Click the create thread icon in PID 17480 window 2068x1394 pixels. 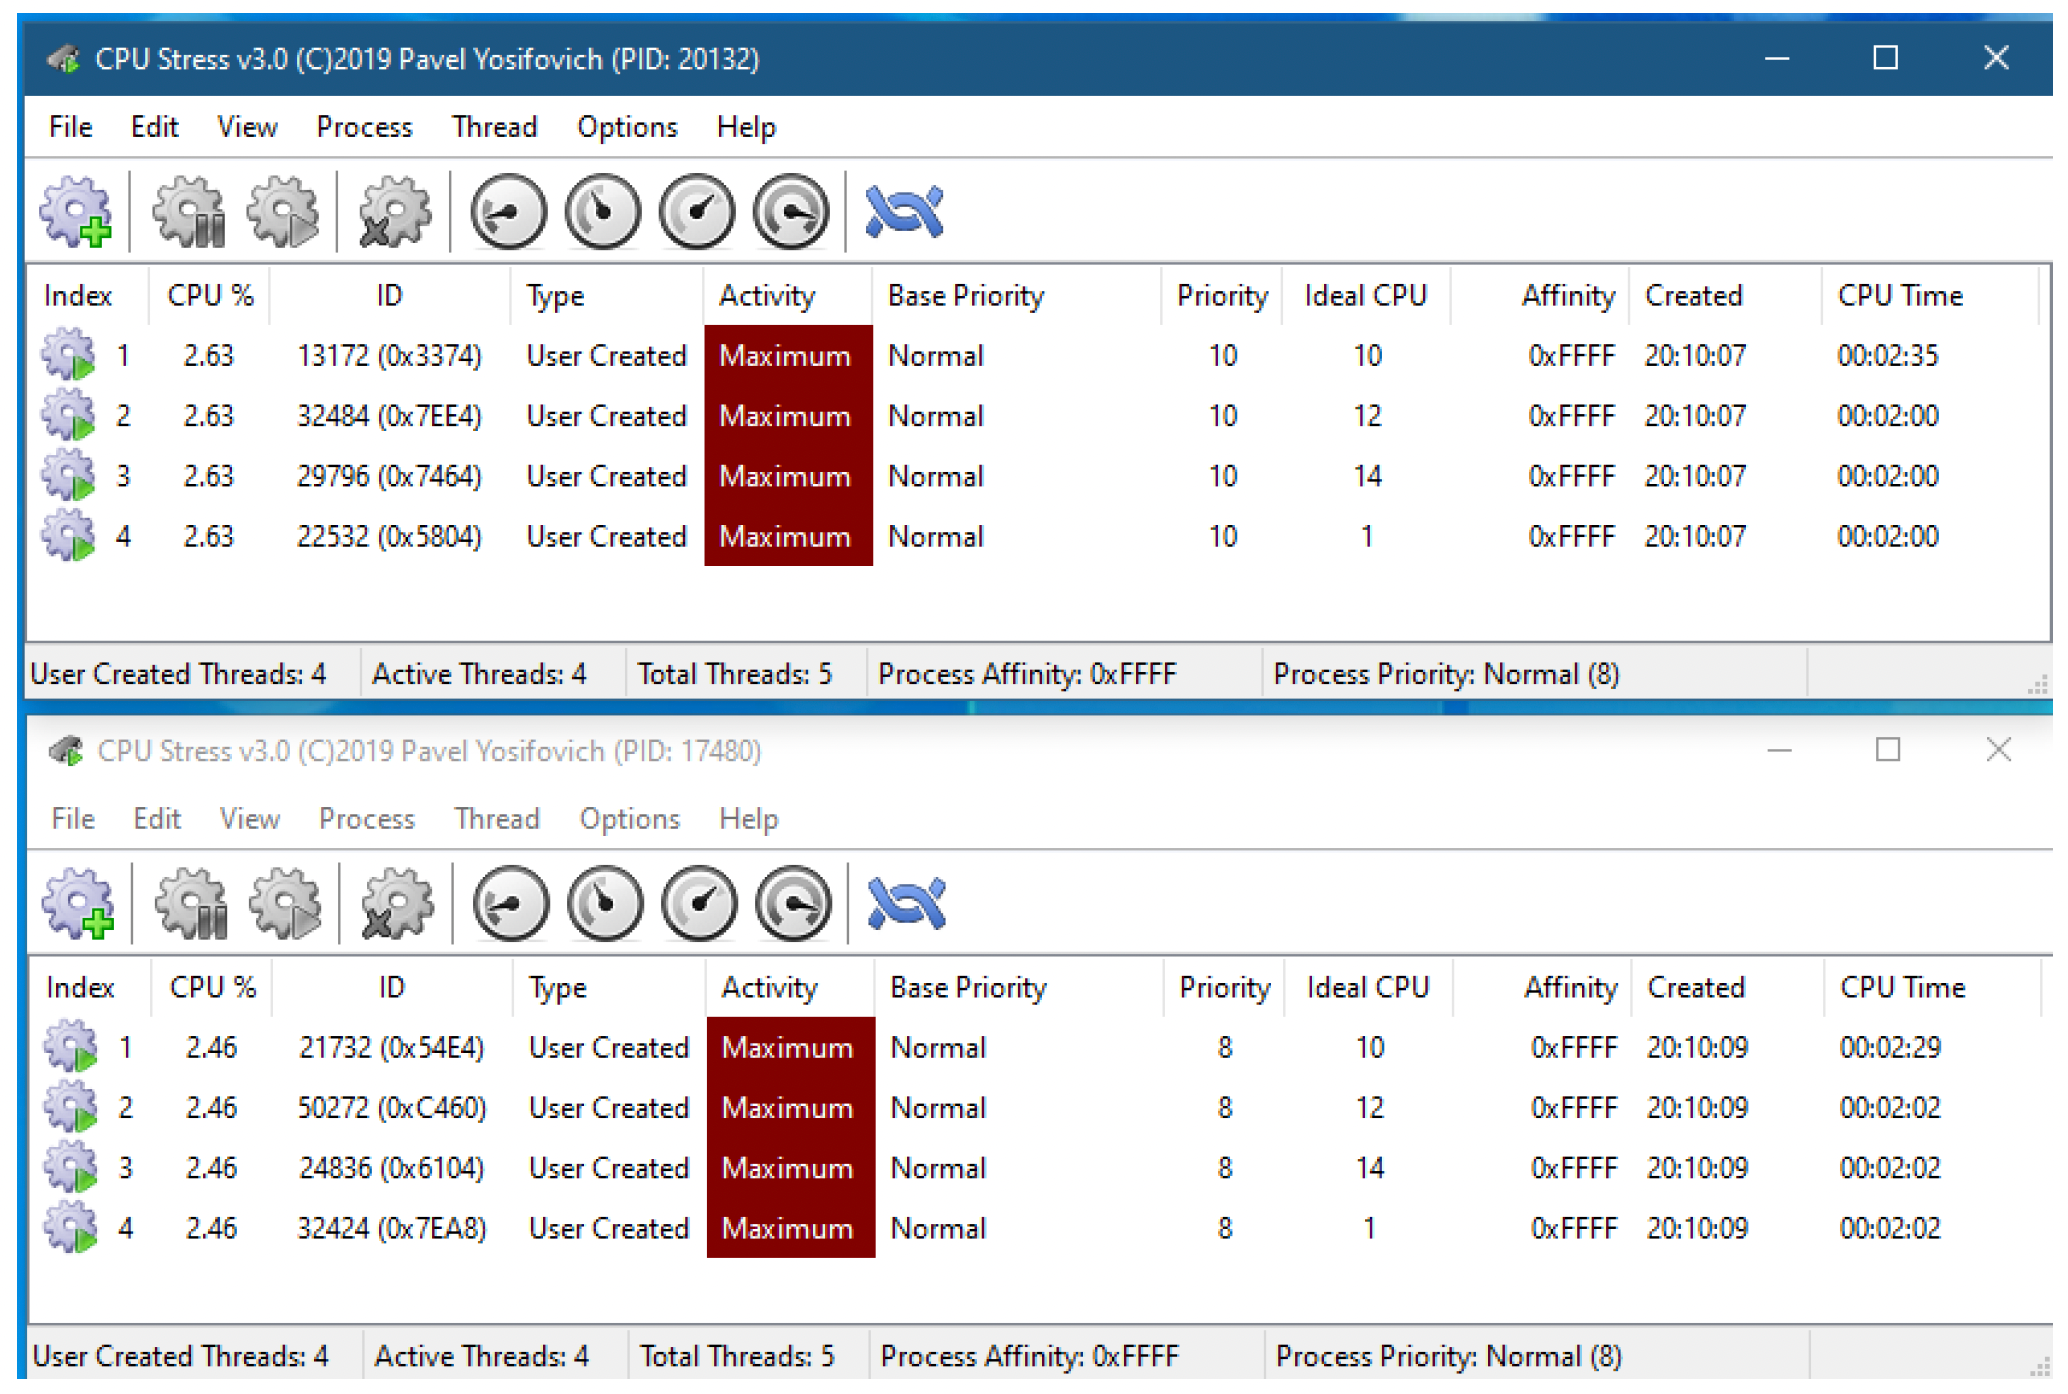(78, 903)
